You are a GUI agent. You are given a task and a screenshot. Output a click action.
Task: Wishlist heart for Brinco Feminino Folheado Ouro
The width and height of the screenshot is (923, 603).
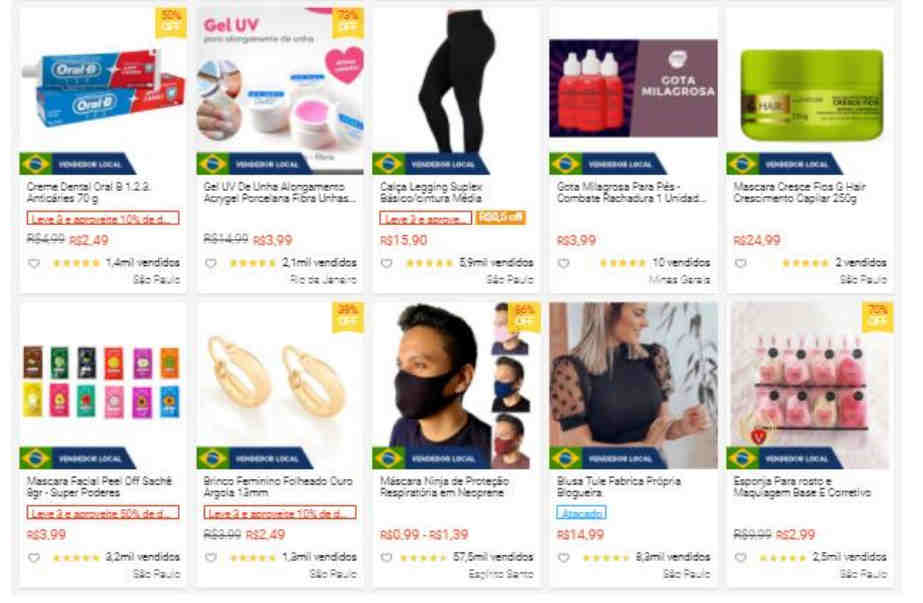click(x=211, y=558)
